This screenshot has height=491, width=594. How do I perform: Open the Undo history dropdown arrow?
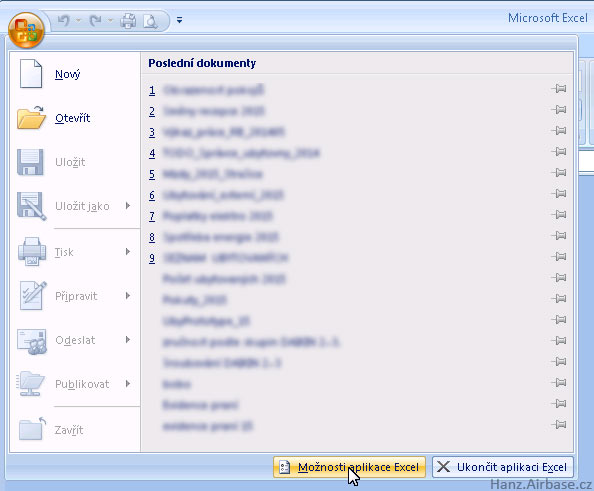(78, 20)
